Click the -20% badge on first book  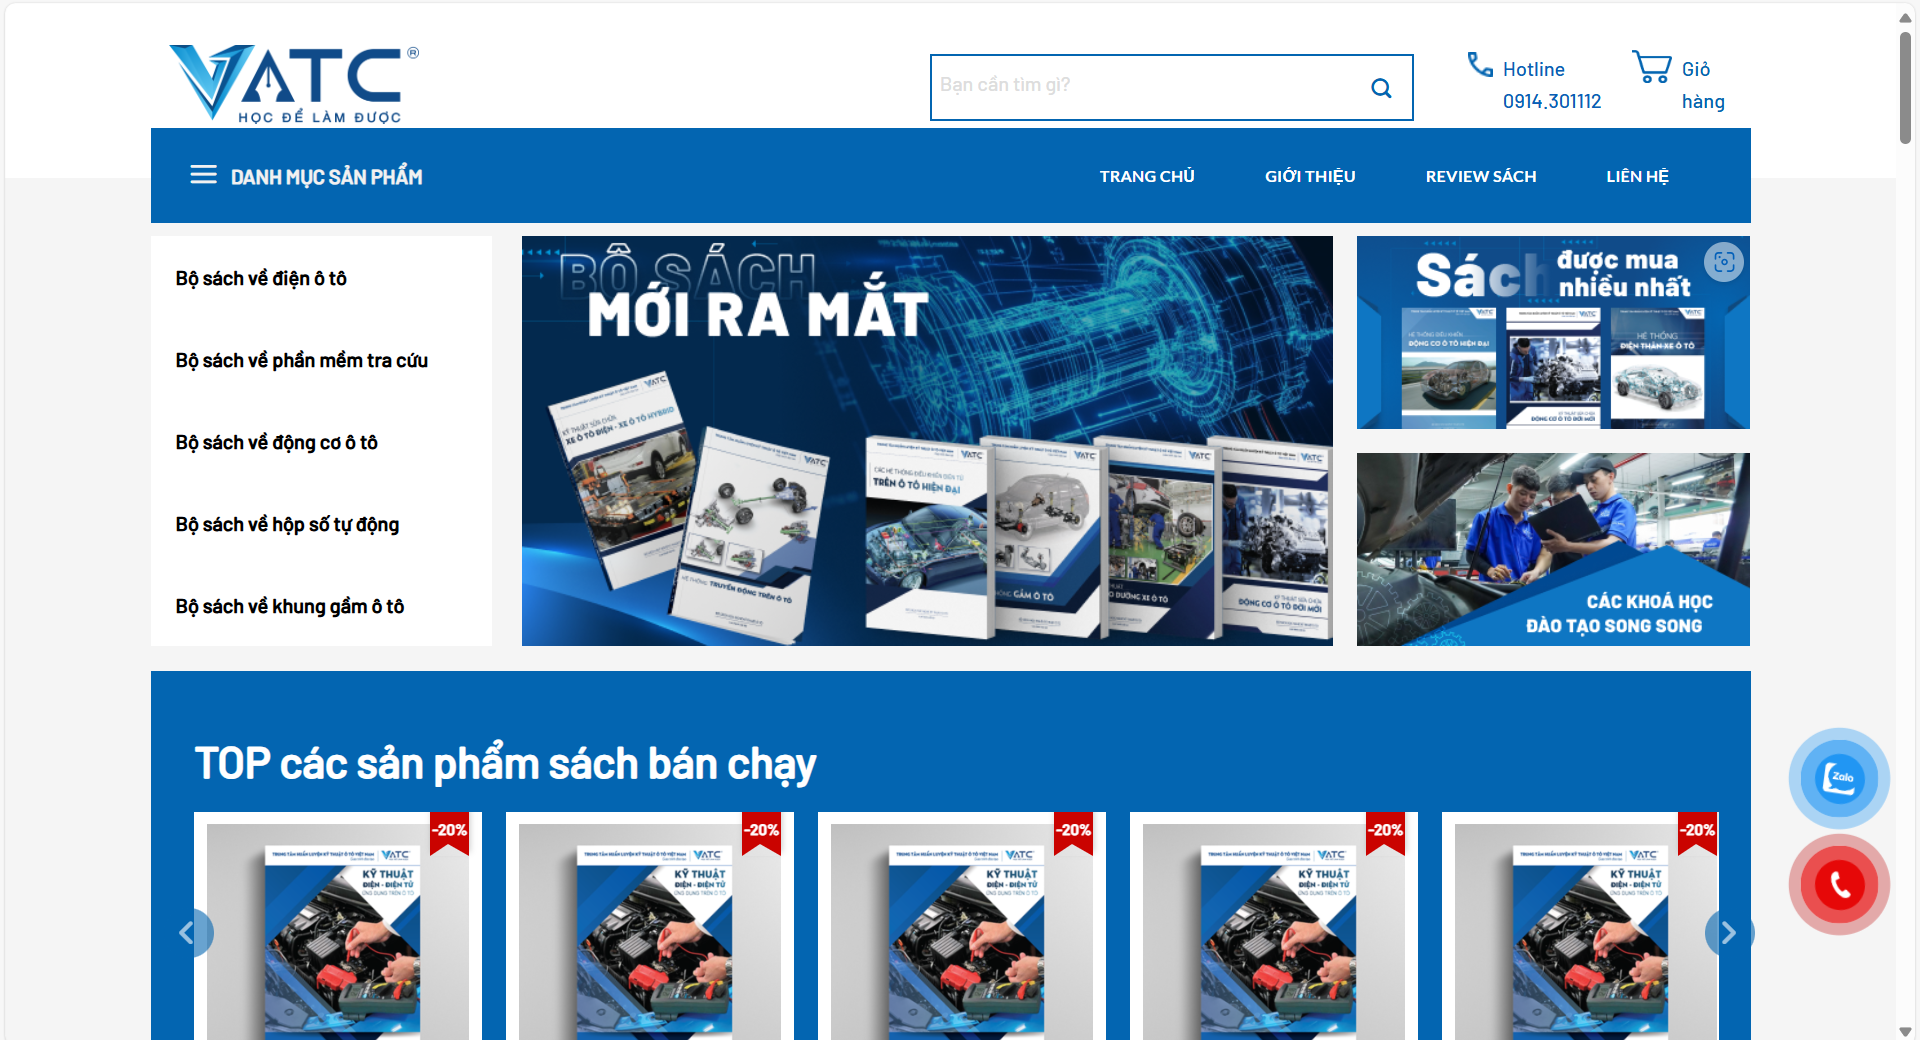pyautogui.click(x=450, y=832)
